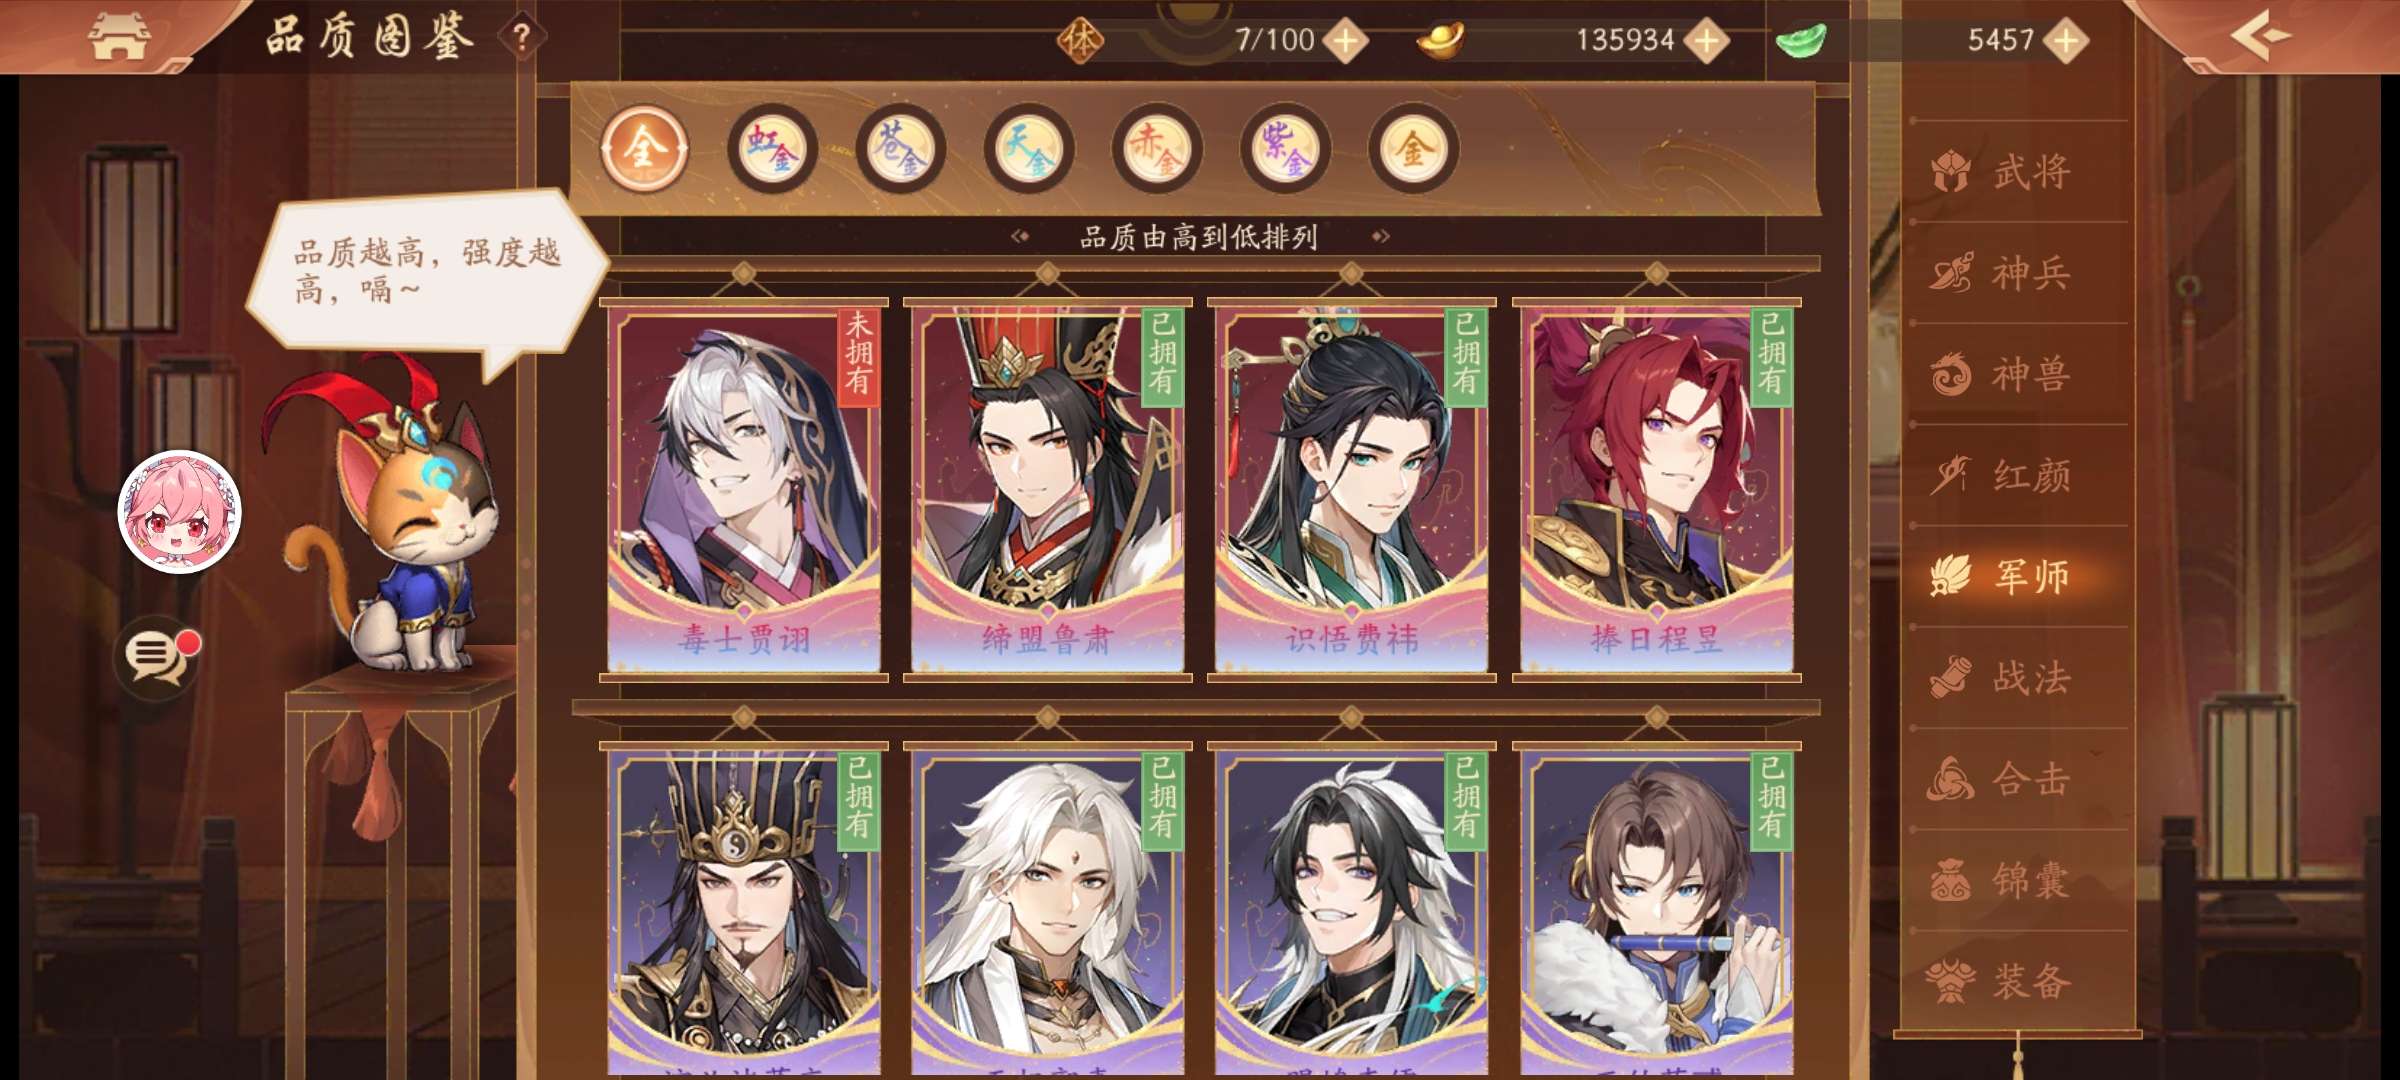The width and height of the screenshot is (2400, 1080).
Task: Select the 全 all-quality filter
Action: pyautogui.click(x=644, y=149)
